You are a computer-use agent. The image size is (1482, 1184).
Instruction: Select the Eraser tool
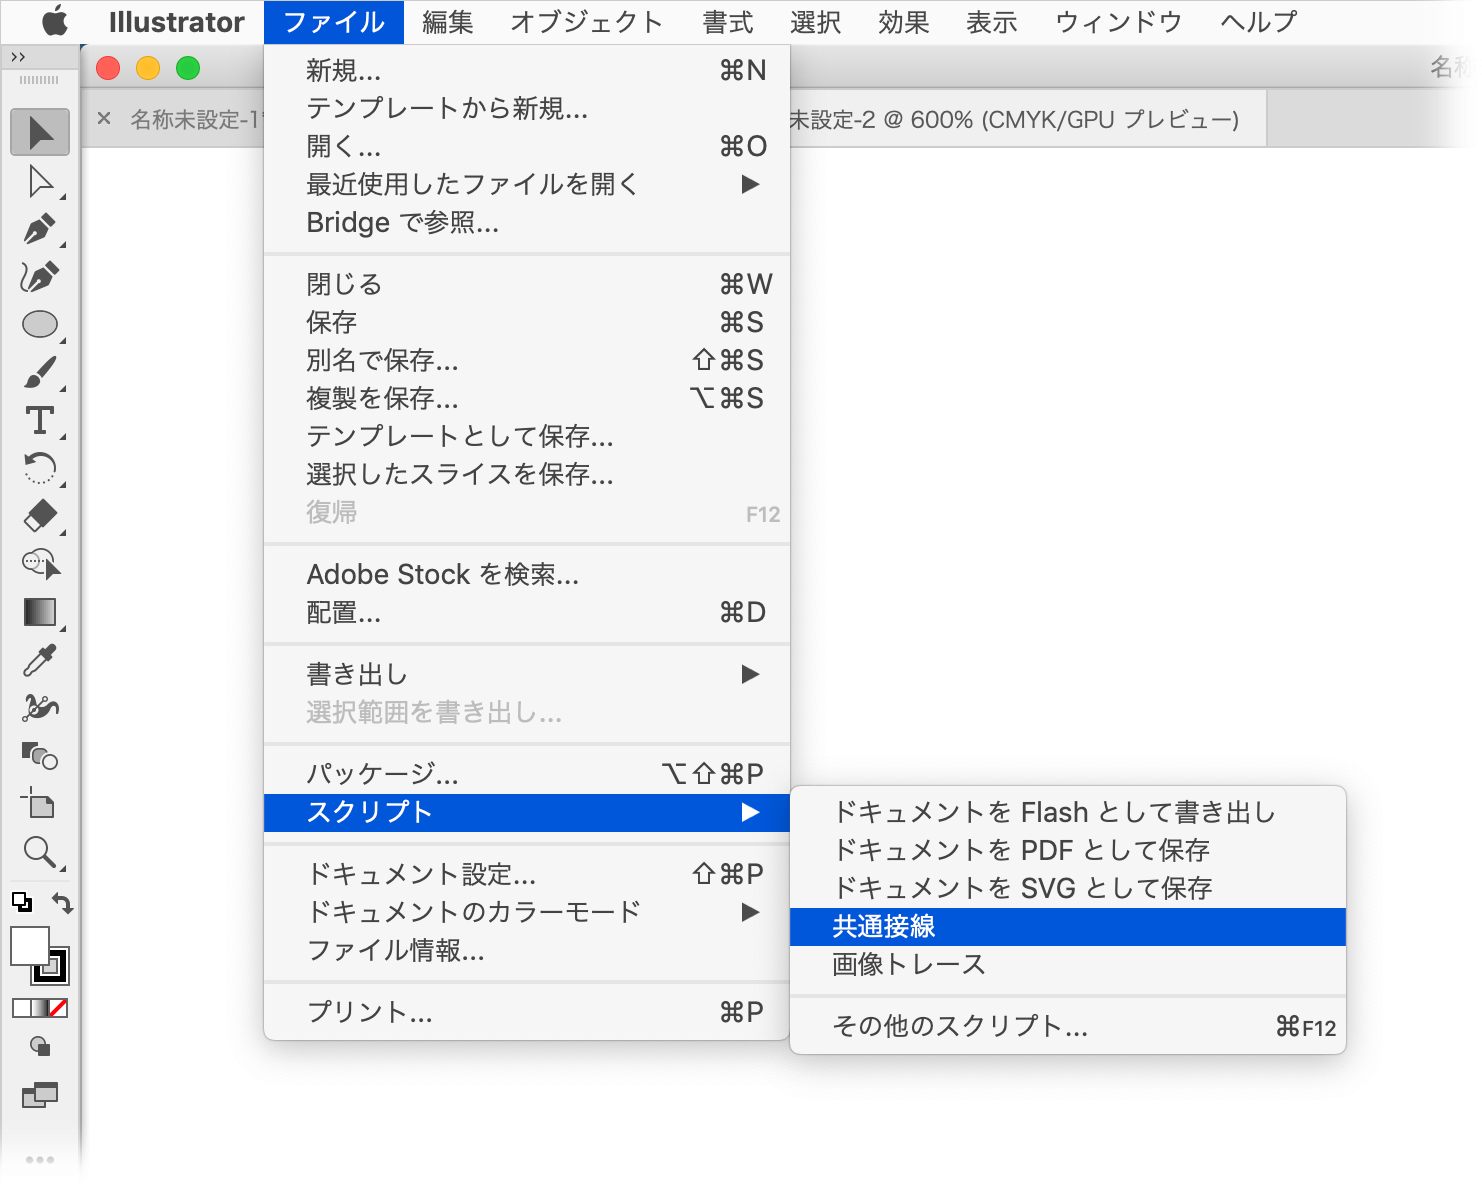pyautogui.click(x=40, y=516)
